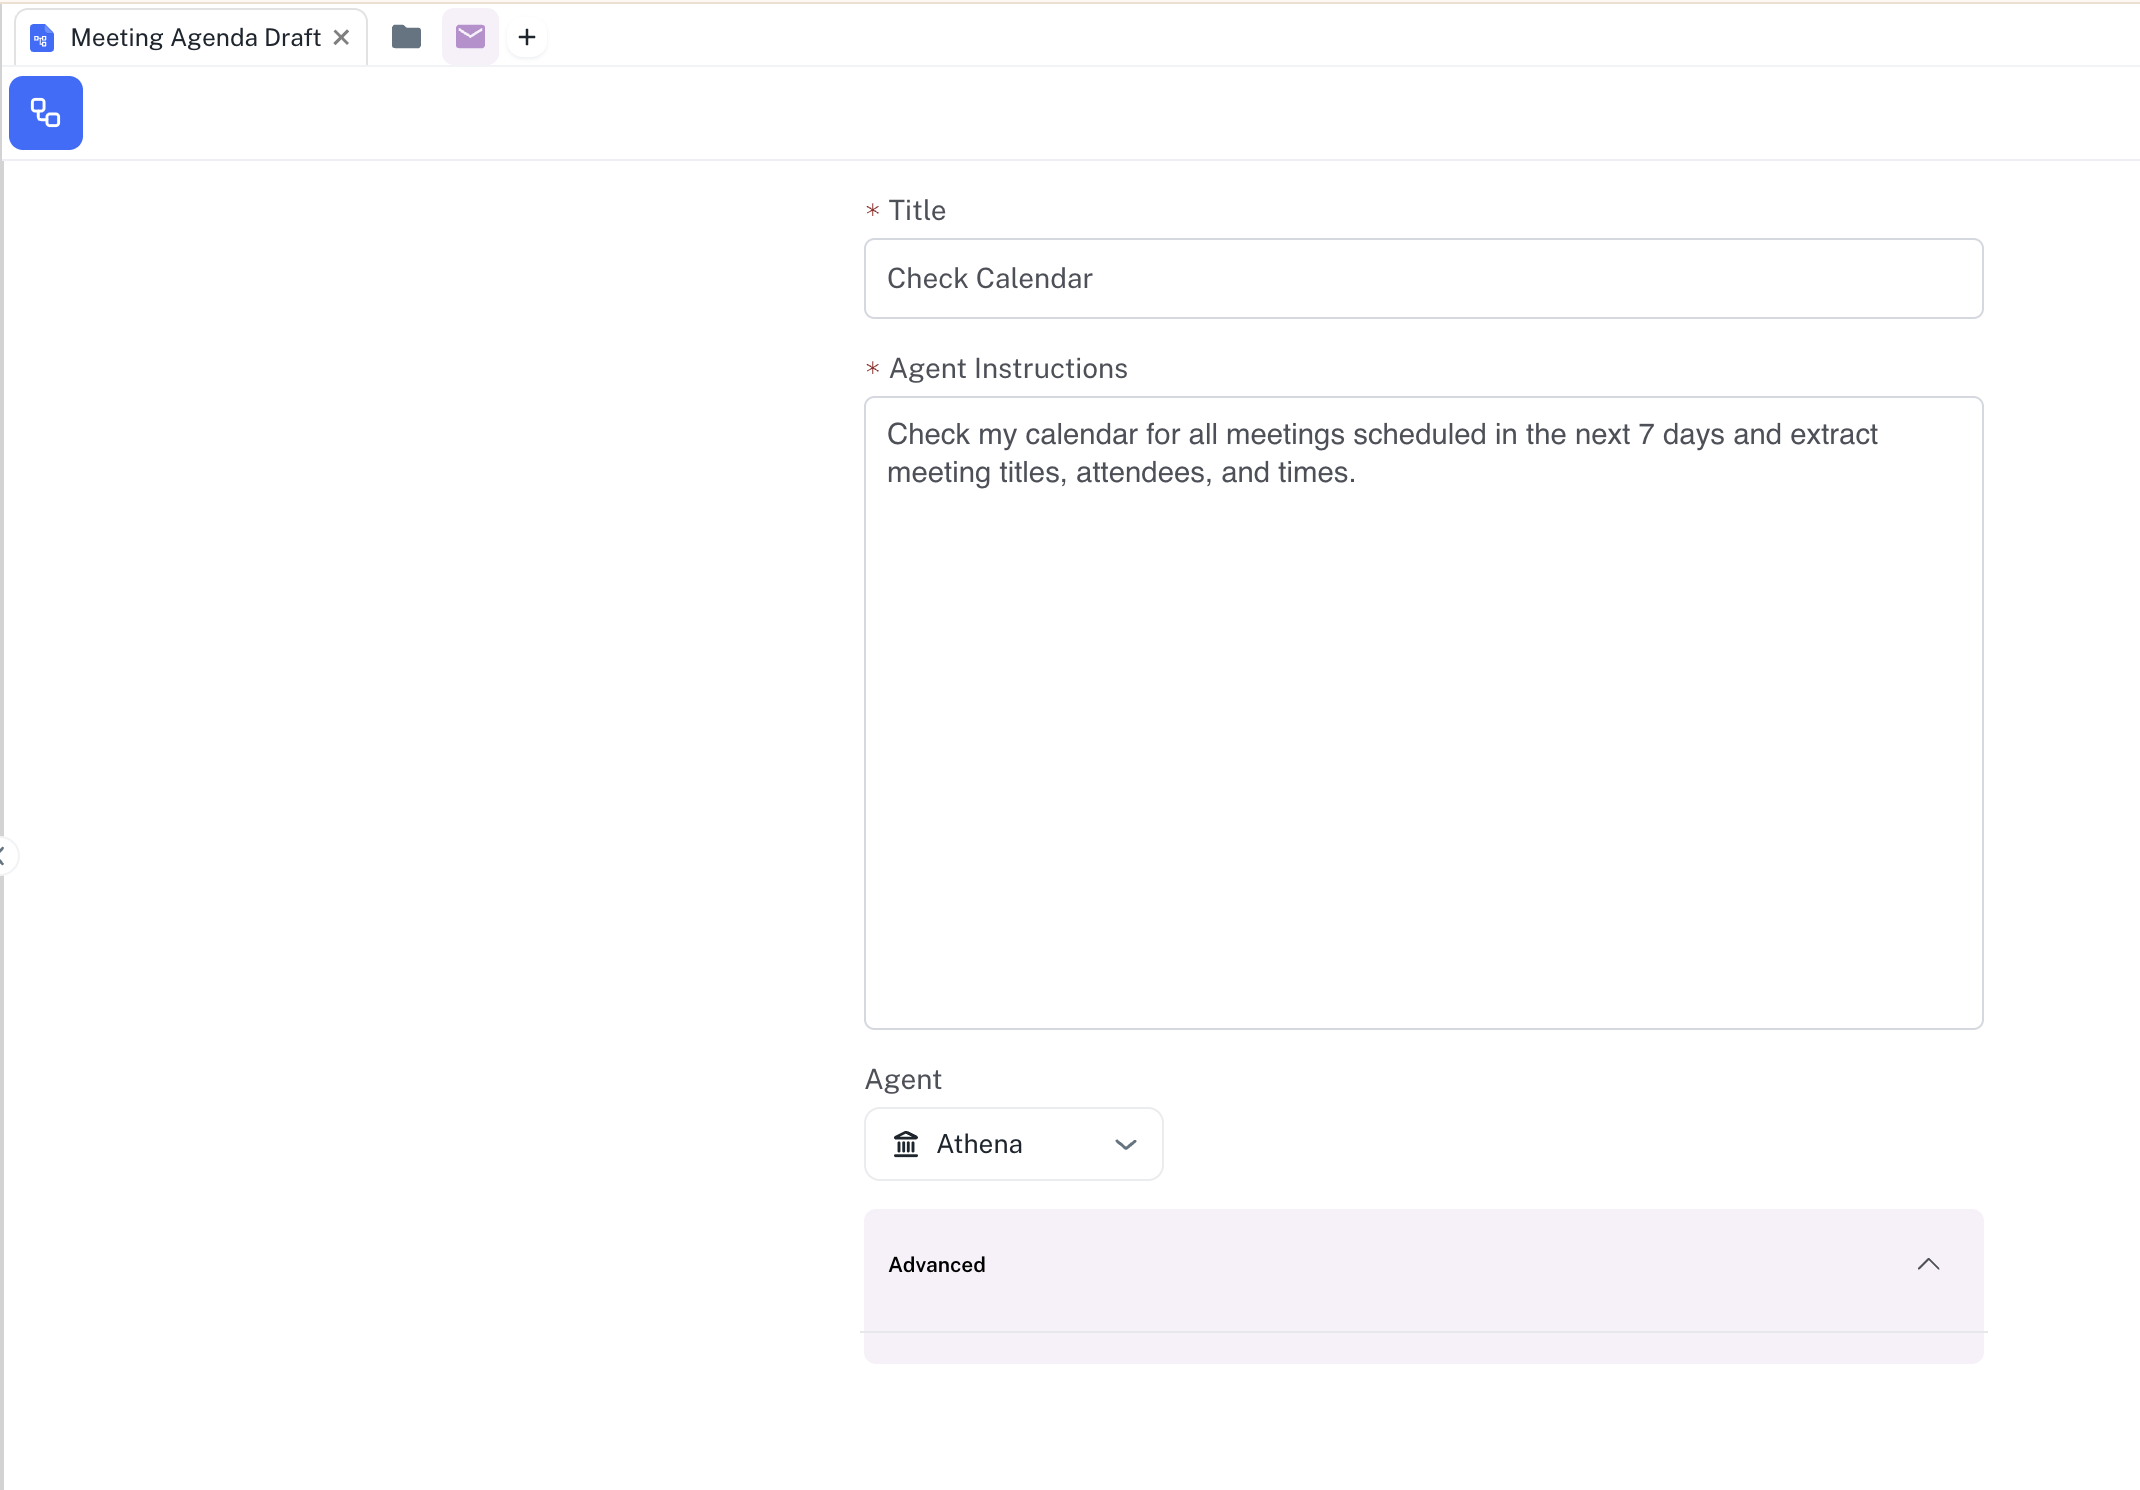2140x1490 pixels.
Task: Click the red asterisk beside Title
Action: pos(872,210)
